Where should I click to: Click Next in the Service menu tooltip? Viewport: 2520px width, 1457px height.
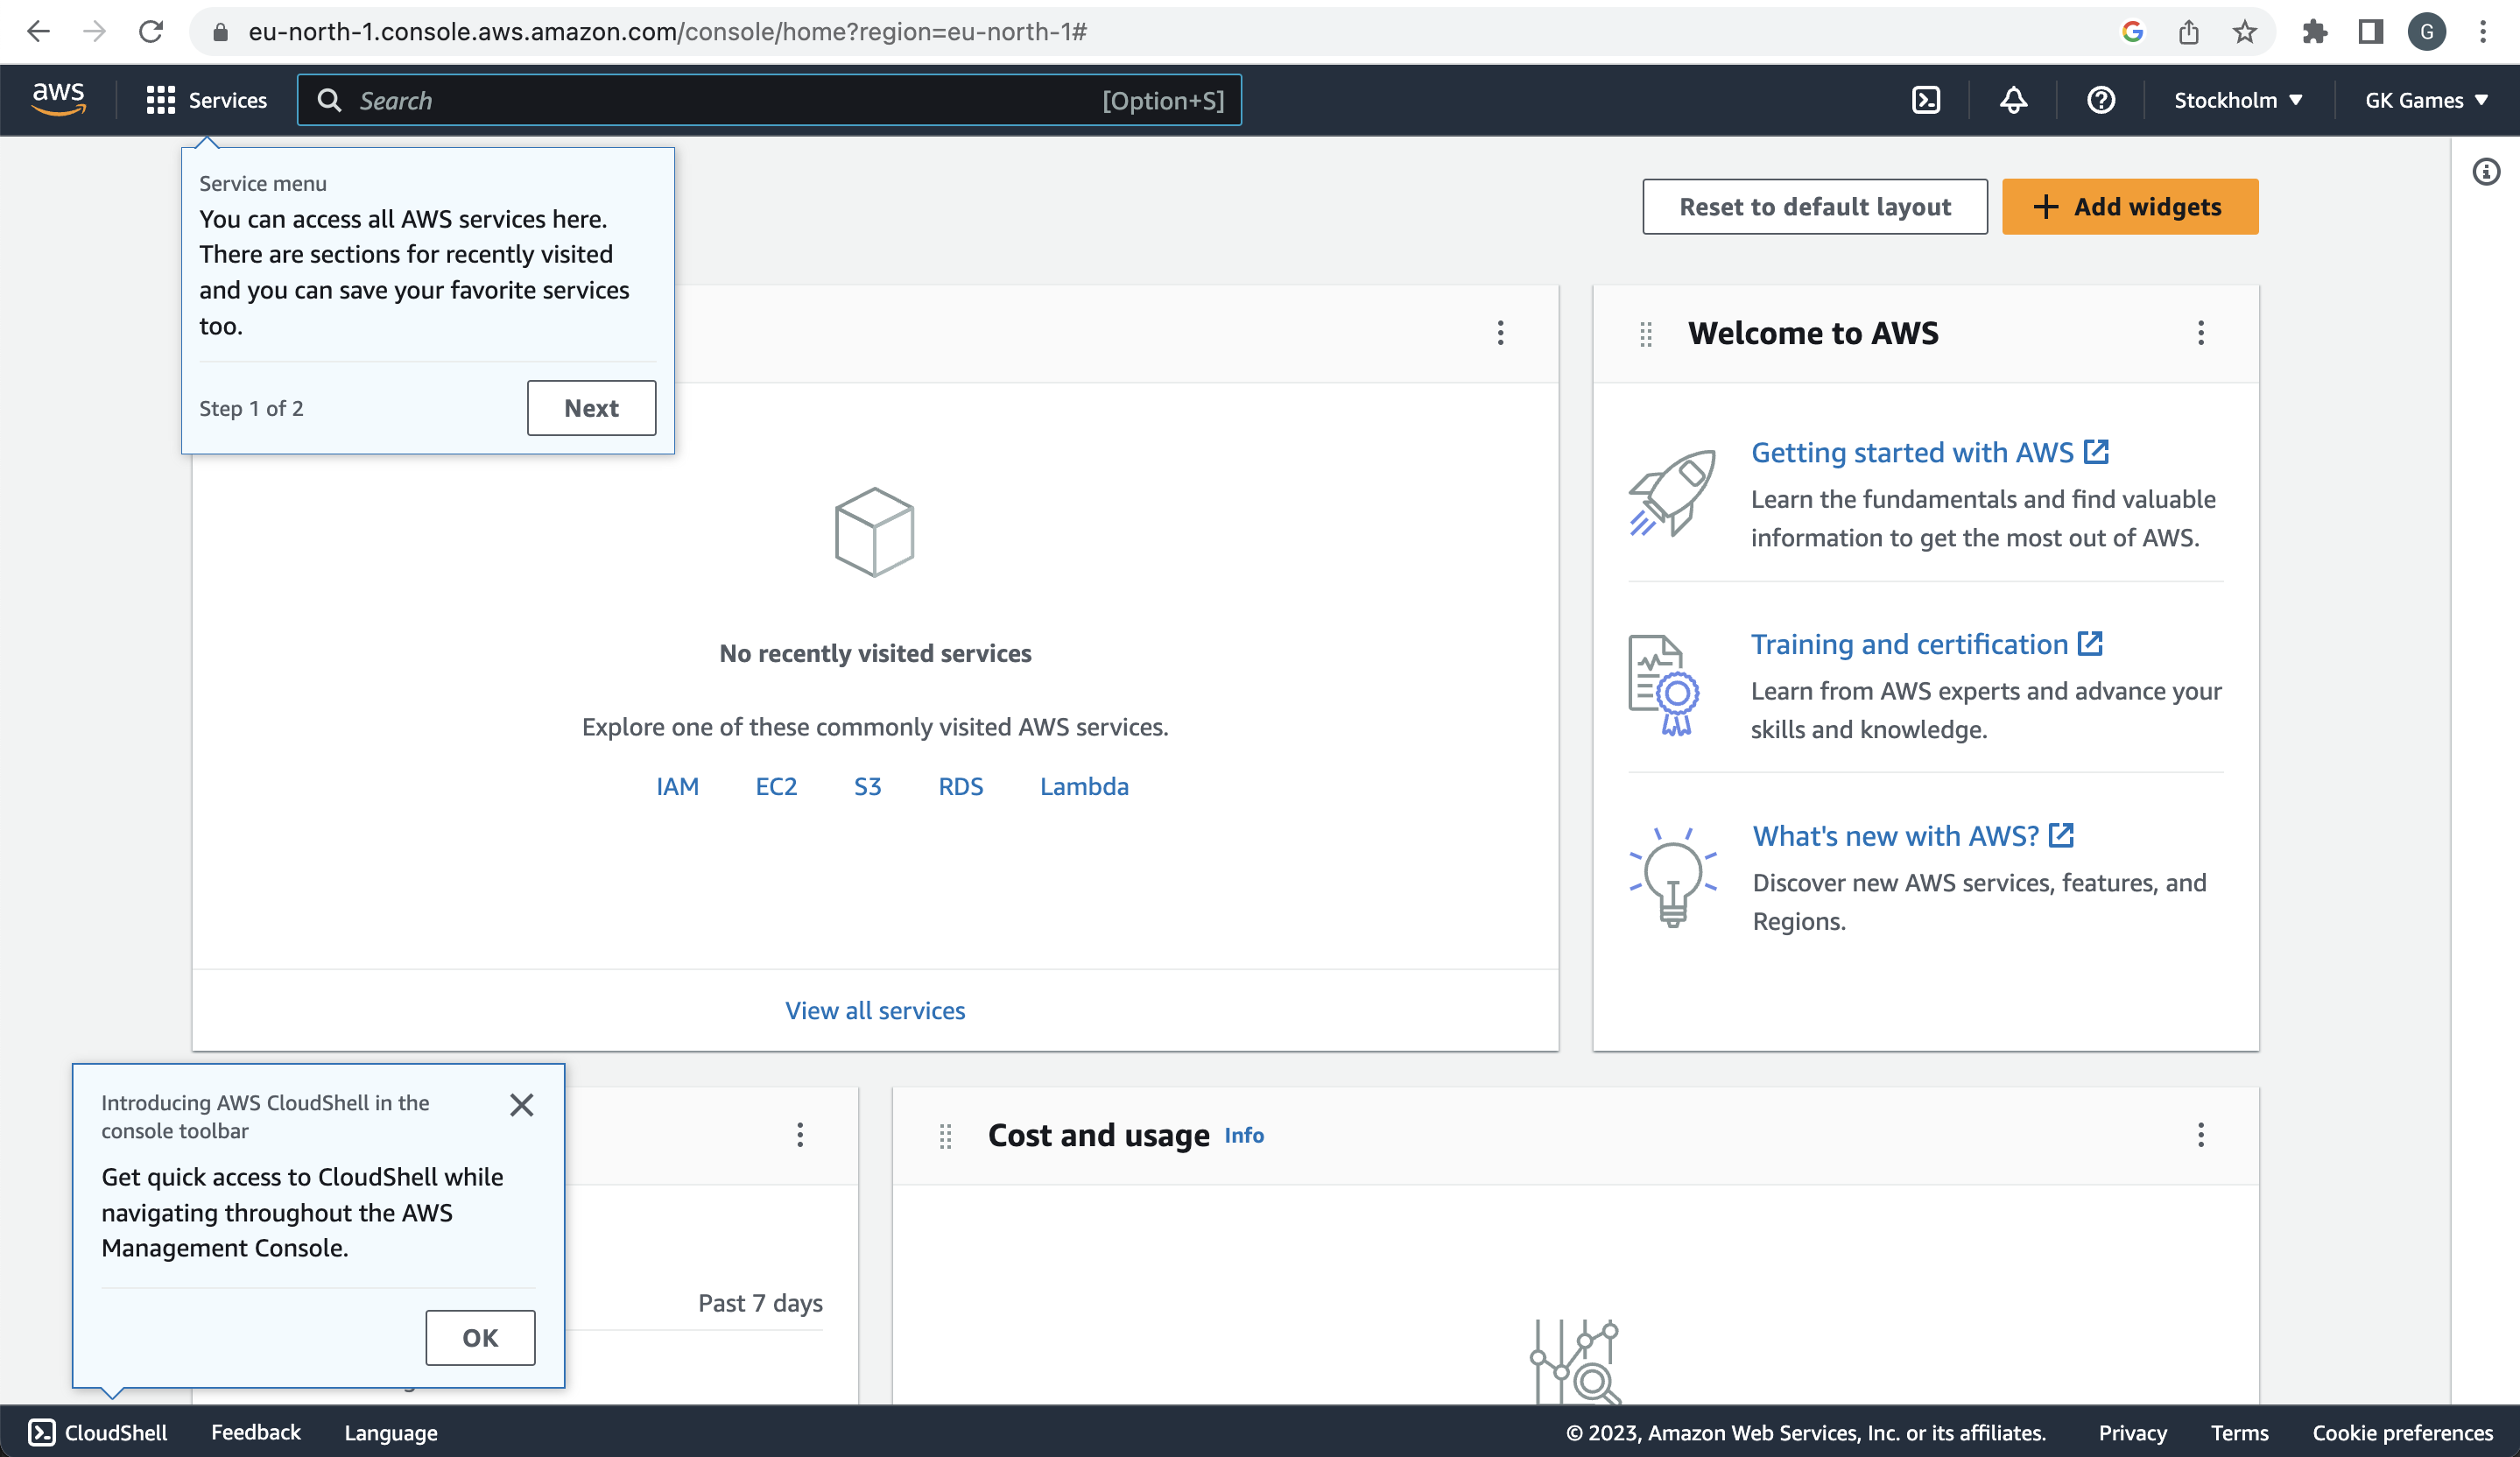[x=591, y=408]
